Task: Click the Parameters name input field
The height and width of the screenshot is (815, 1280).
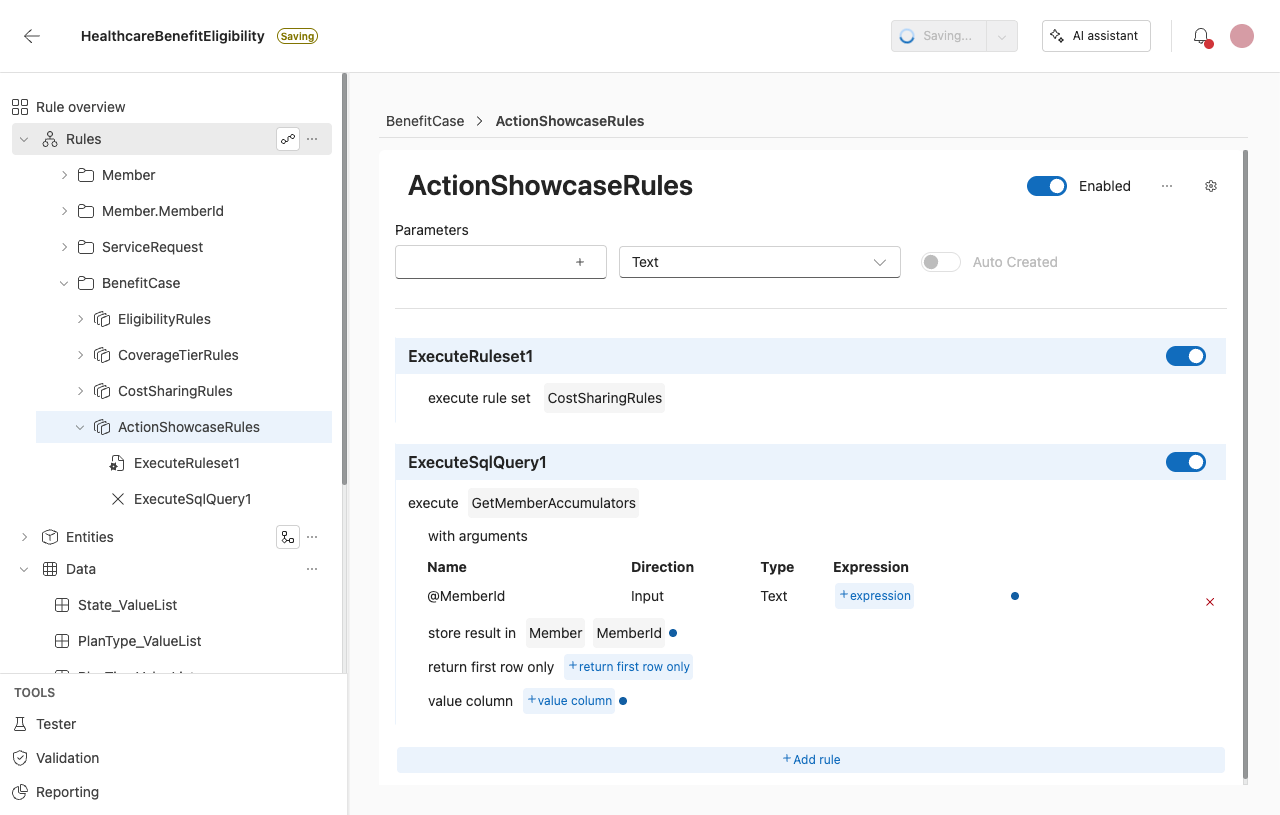Action: 501,262
